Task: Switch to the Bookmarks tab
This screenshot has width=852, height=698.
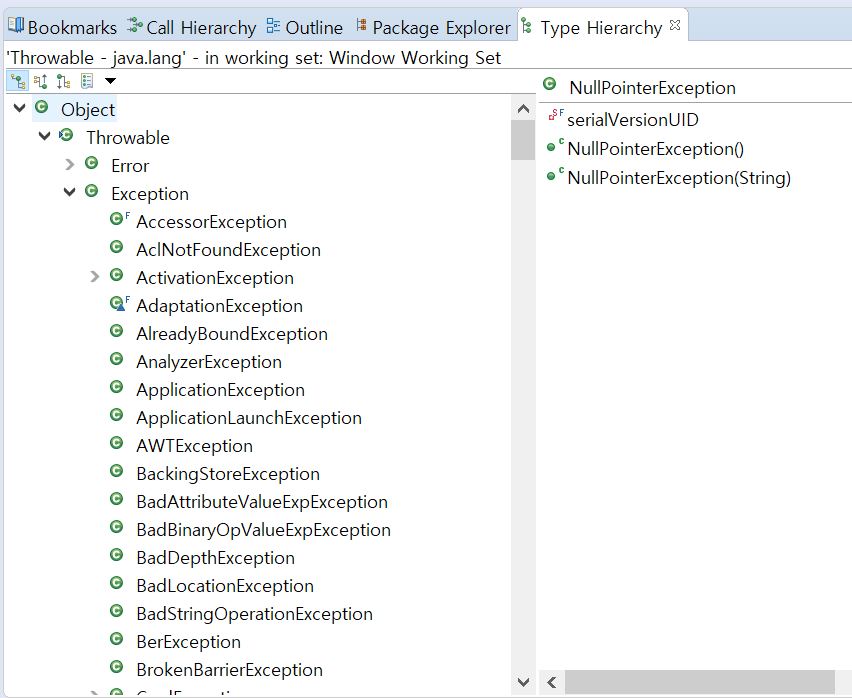Action: [62, 28]
